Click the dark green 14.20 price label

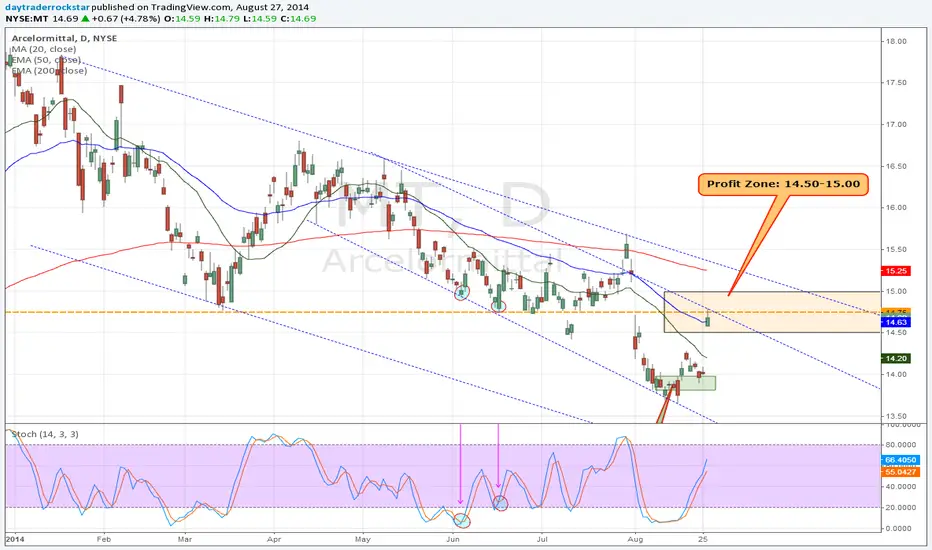896,358
